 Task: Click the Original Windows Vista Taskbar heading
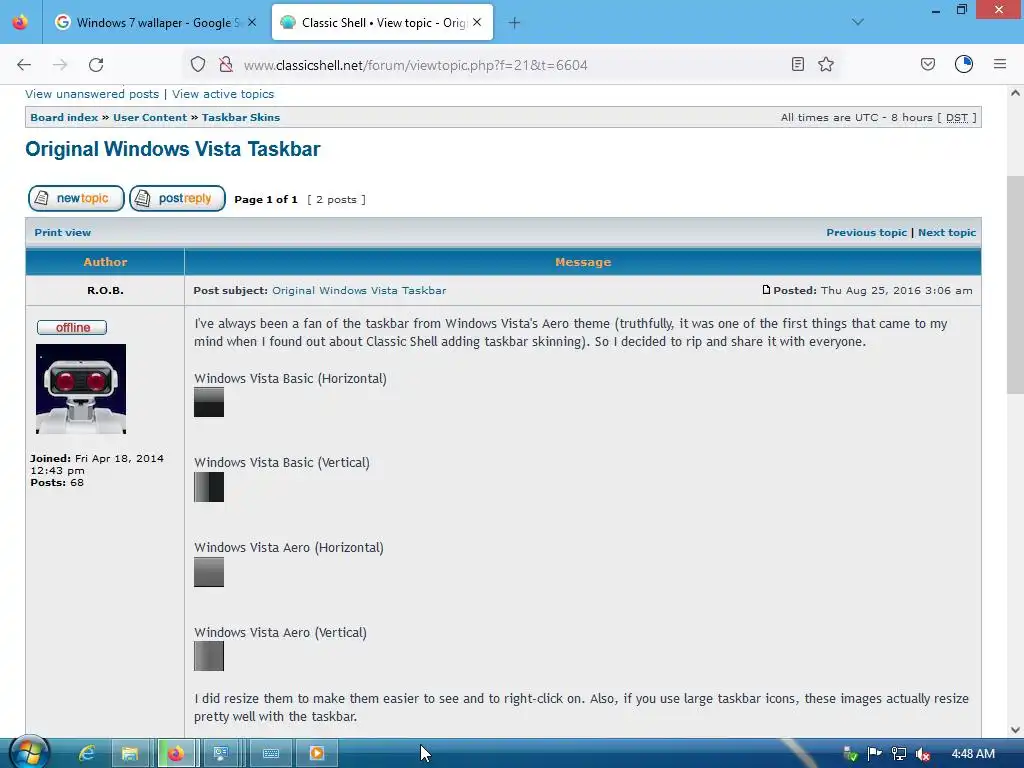(x=173, y=149)
